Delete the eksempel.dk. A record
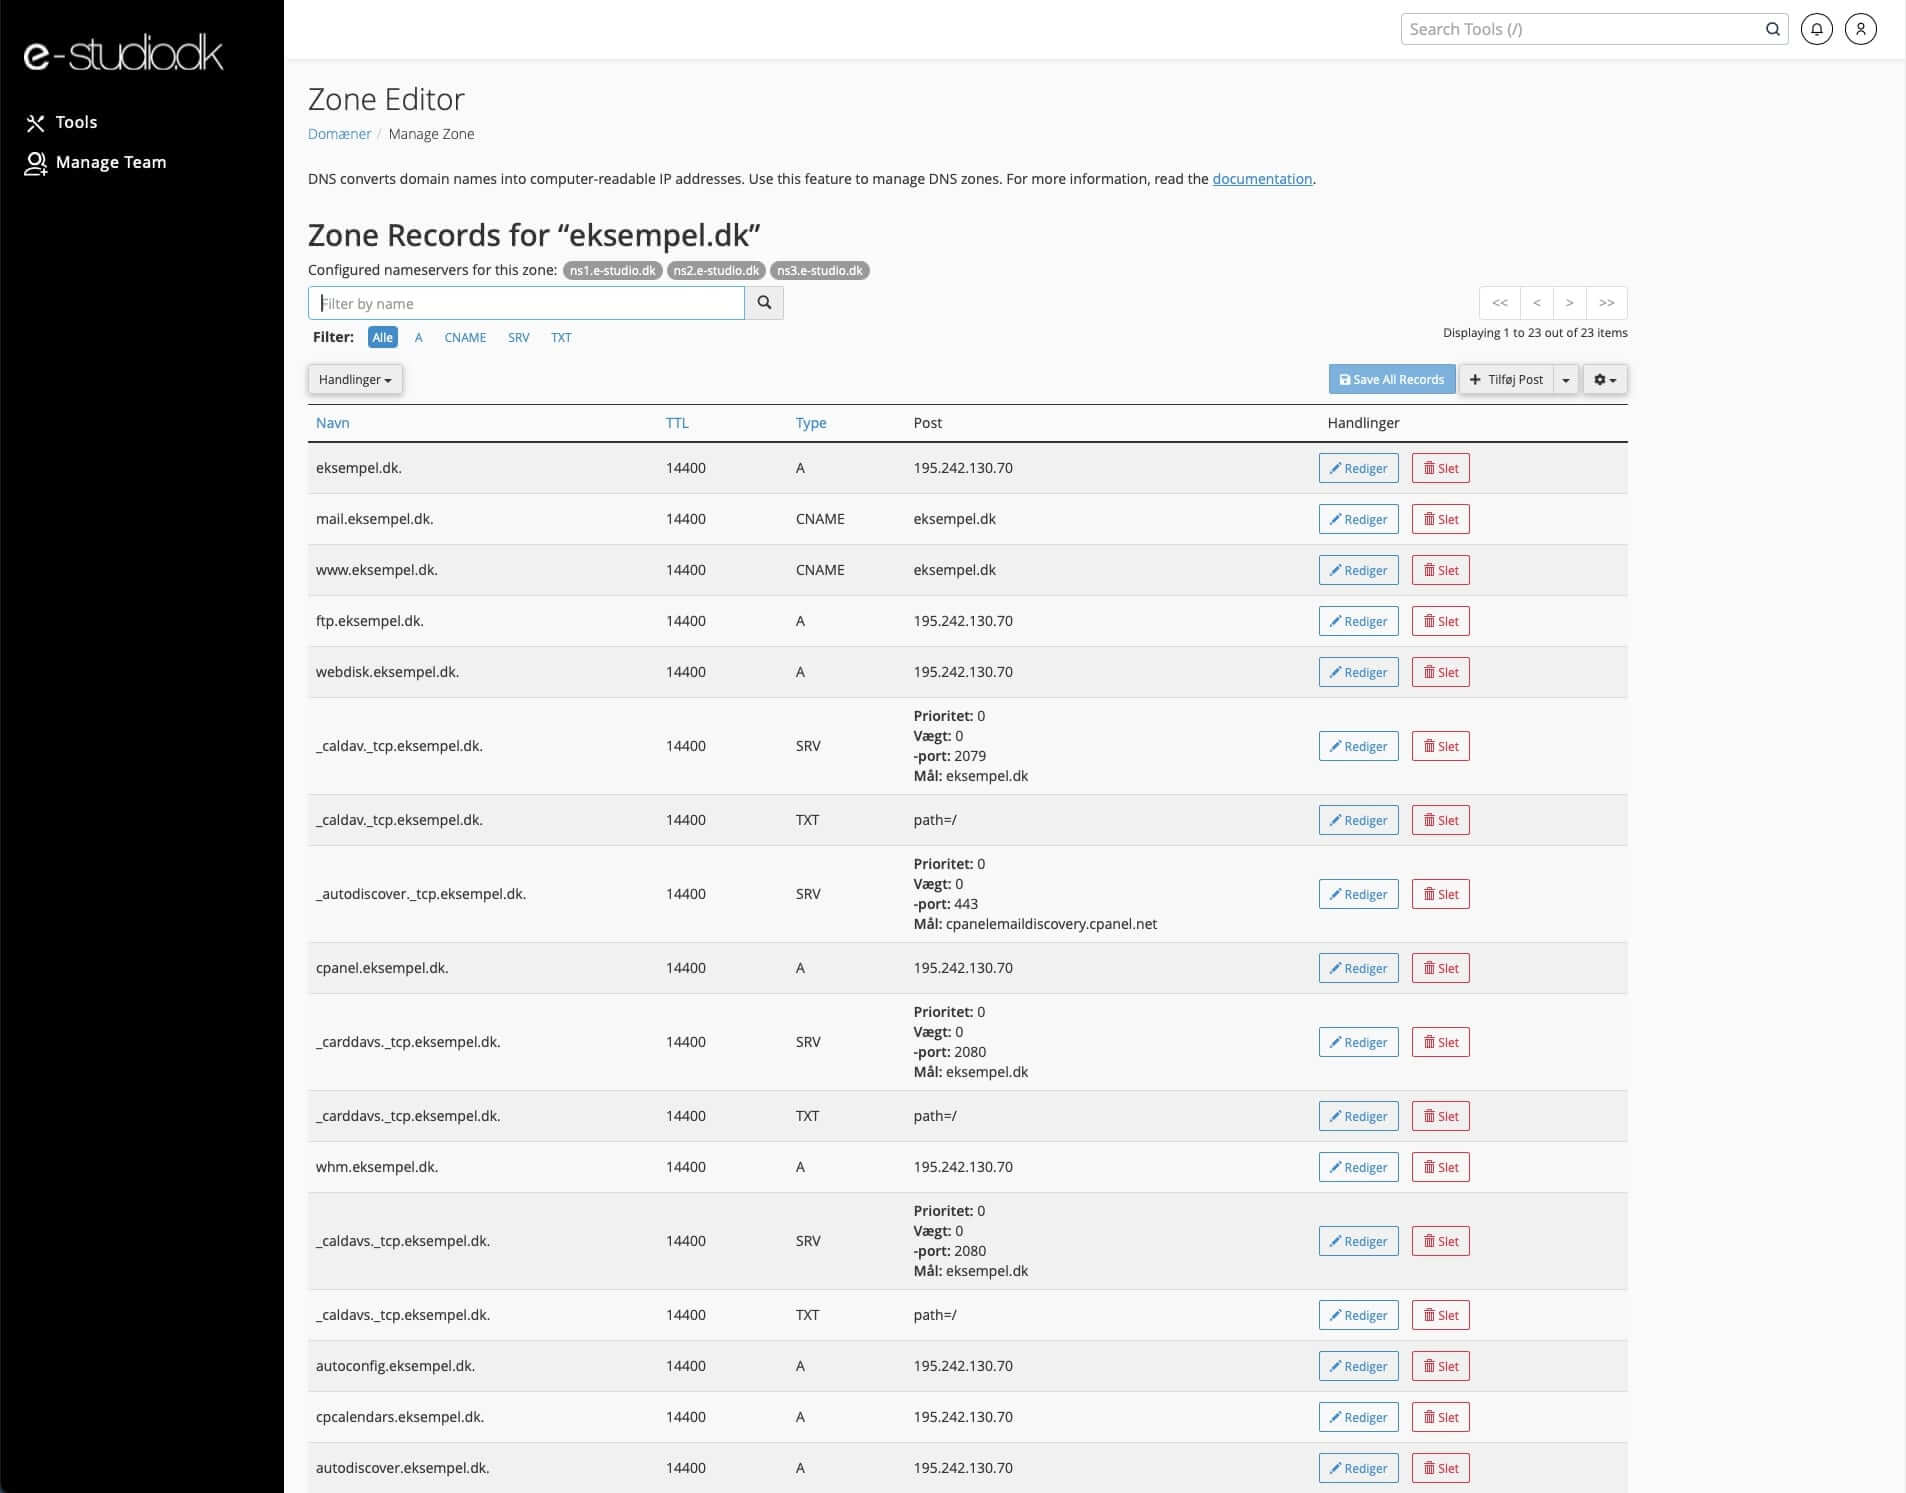The height and width of the screenshot is (1493, 1906). pos(1440,468)
